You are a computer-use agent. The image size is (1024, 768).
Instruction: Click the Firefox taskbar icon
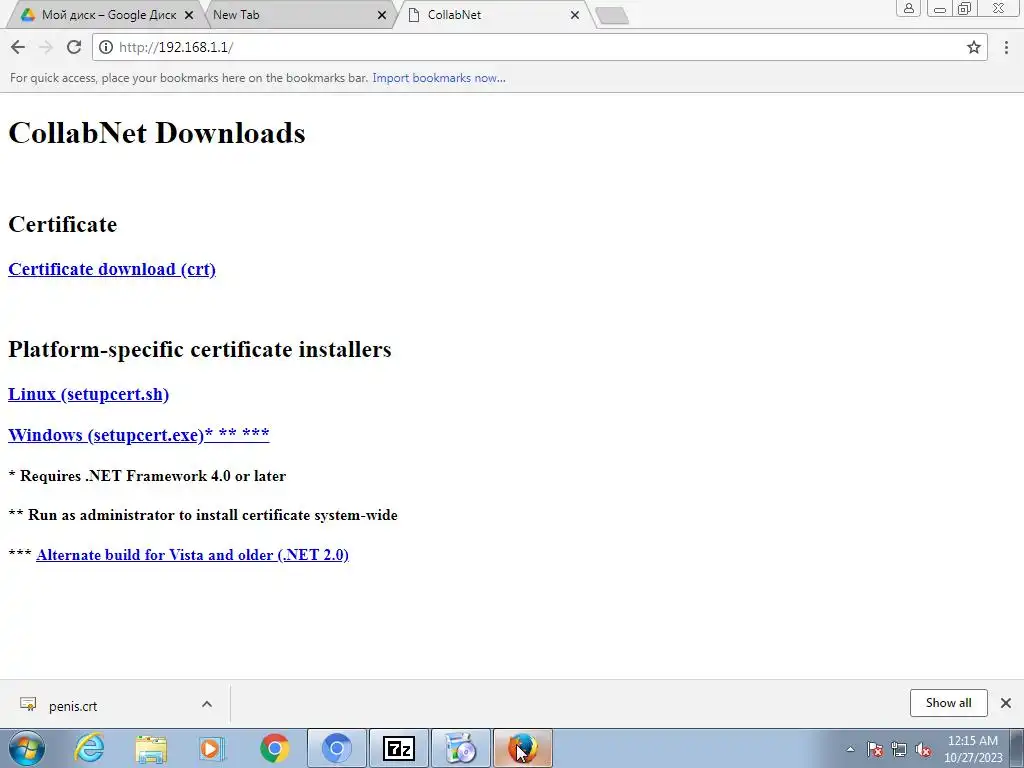coord(522,748)
